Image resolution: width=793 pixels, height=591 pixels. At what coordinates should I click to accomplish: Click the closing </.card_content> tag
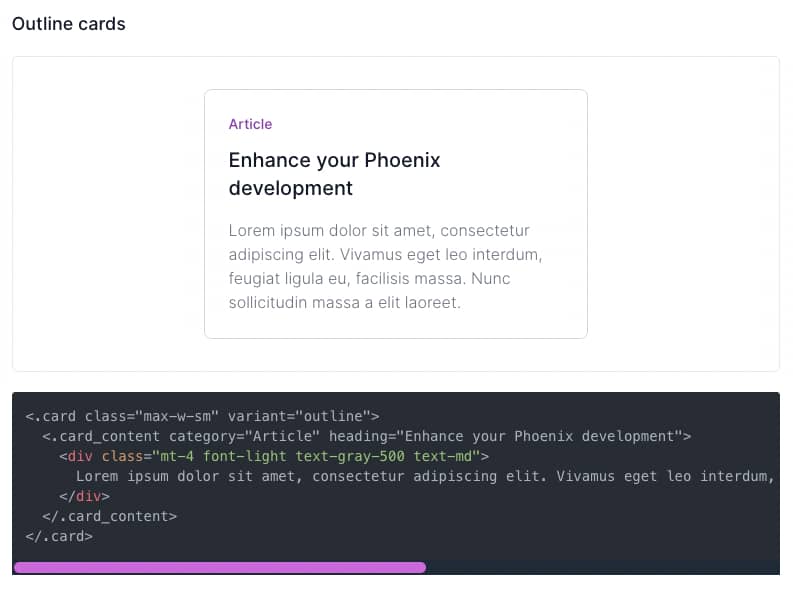coord(109,516)
